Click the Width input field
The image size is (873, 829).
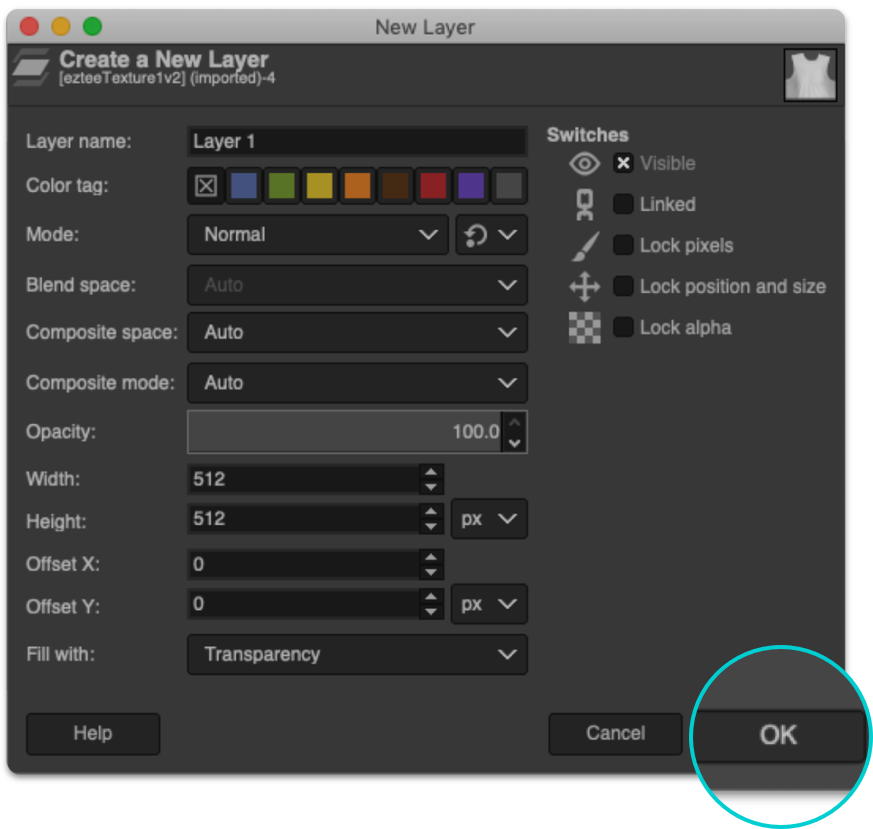tap(304, 479)
